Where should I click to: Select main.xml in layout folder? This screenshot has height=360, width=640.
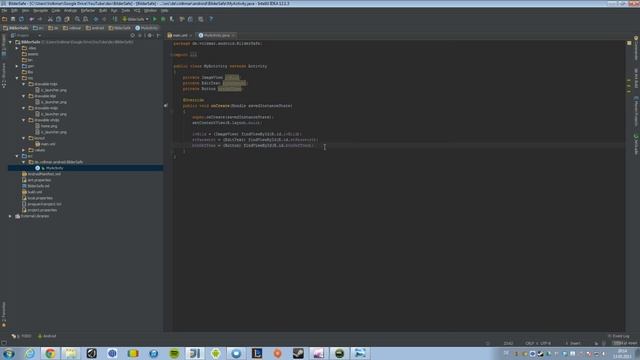[48, 144]
